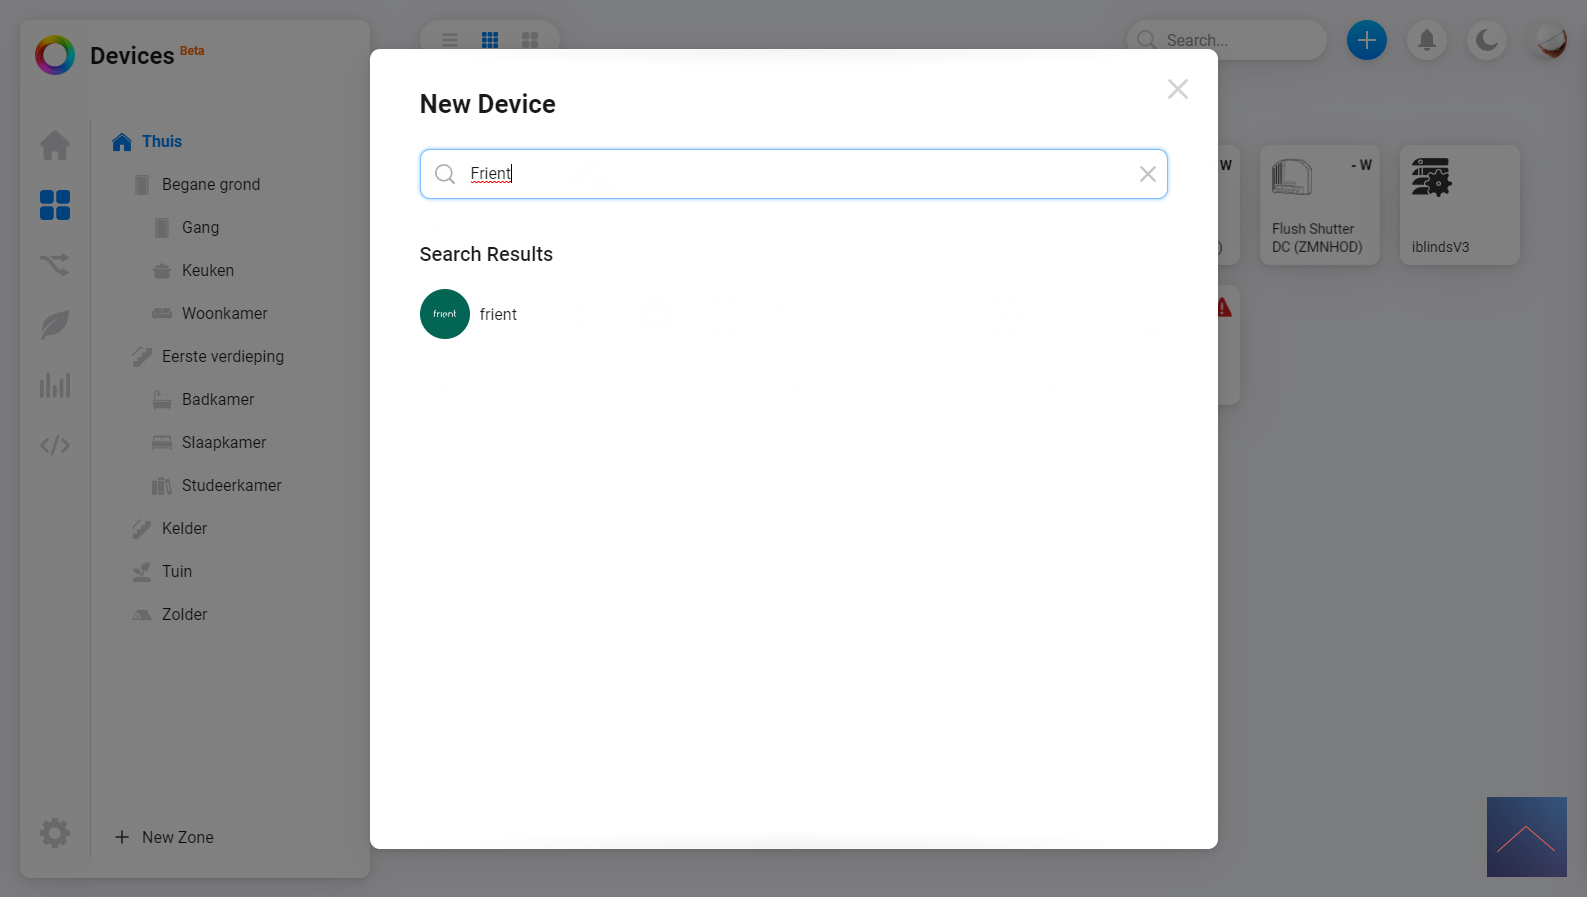This screenshot has height=897, width=1587.
Task: Toggle dark mode with moon icon
Action: (x=1487, y=40)
